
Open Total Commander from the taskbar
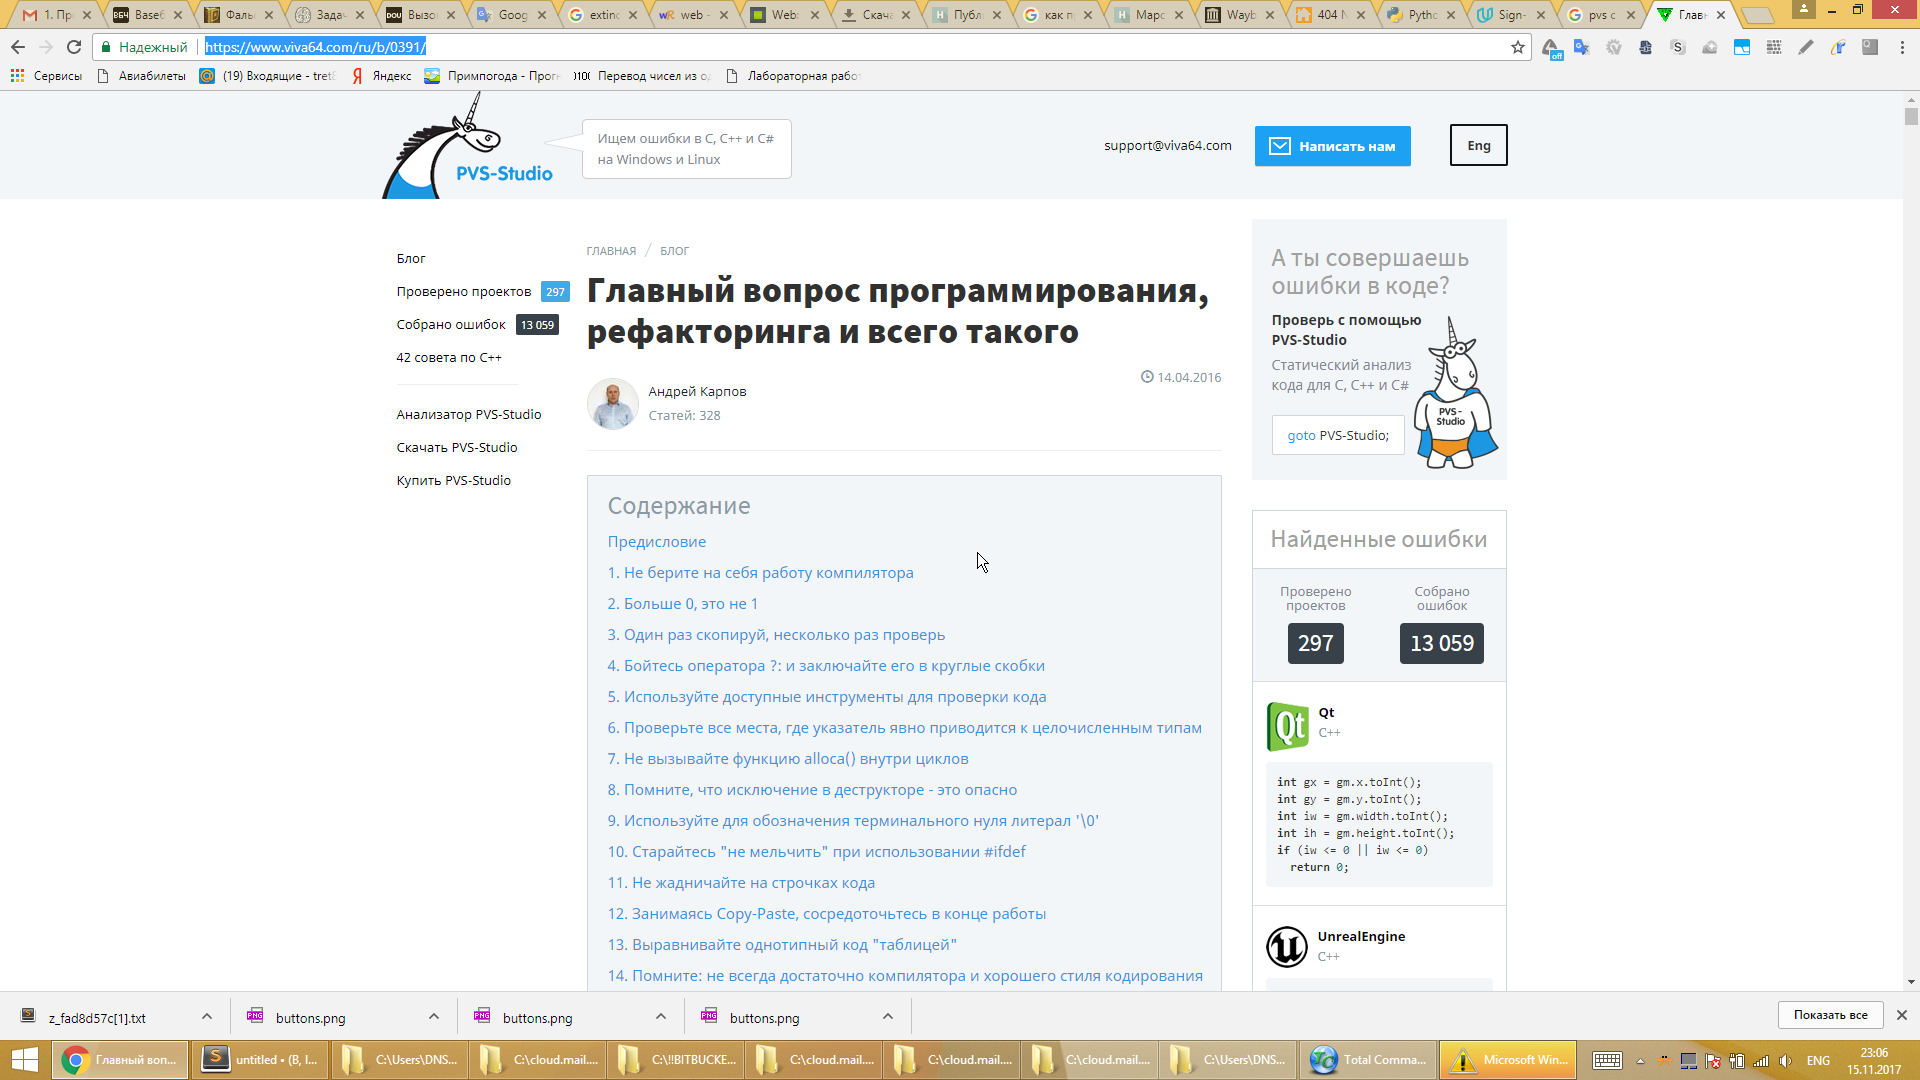(1368, 1059)
